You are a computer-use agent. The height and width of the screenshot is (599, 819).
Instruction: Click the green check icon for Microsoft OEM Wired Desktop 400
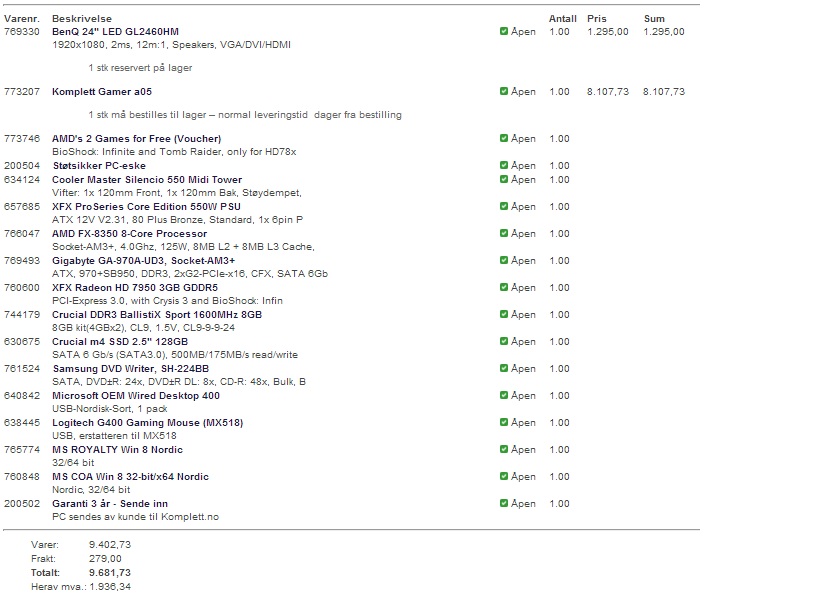(504, 395)
